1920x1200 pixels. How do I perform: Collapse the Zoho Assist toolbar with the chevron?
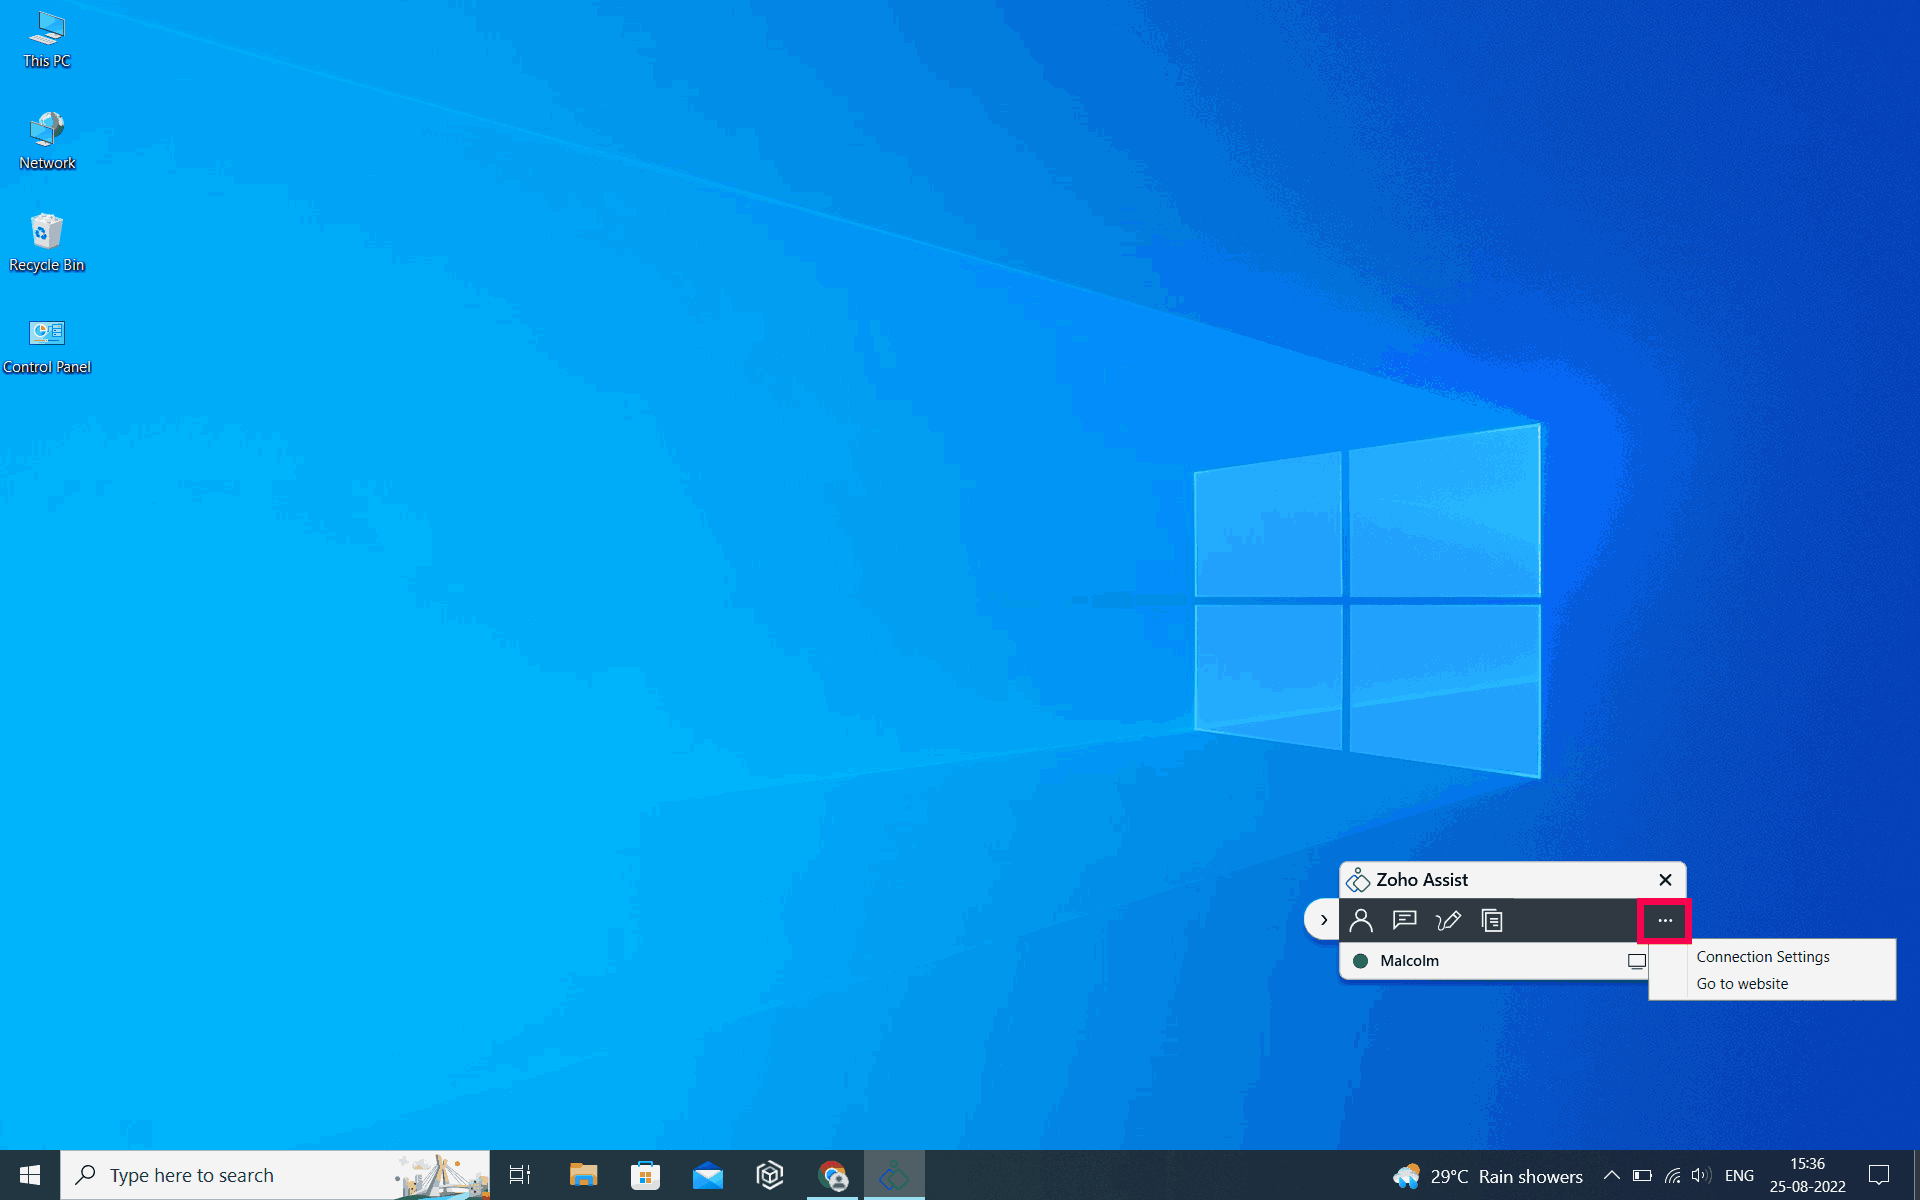click(1323, 919)
